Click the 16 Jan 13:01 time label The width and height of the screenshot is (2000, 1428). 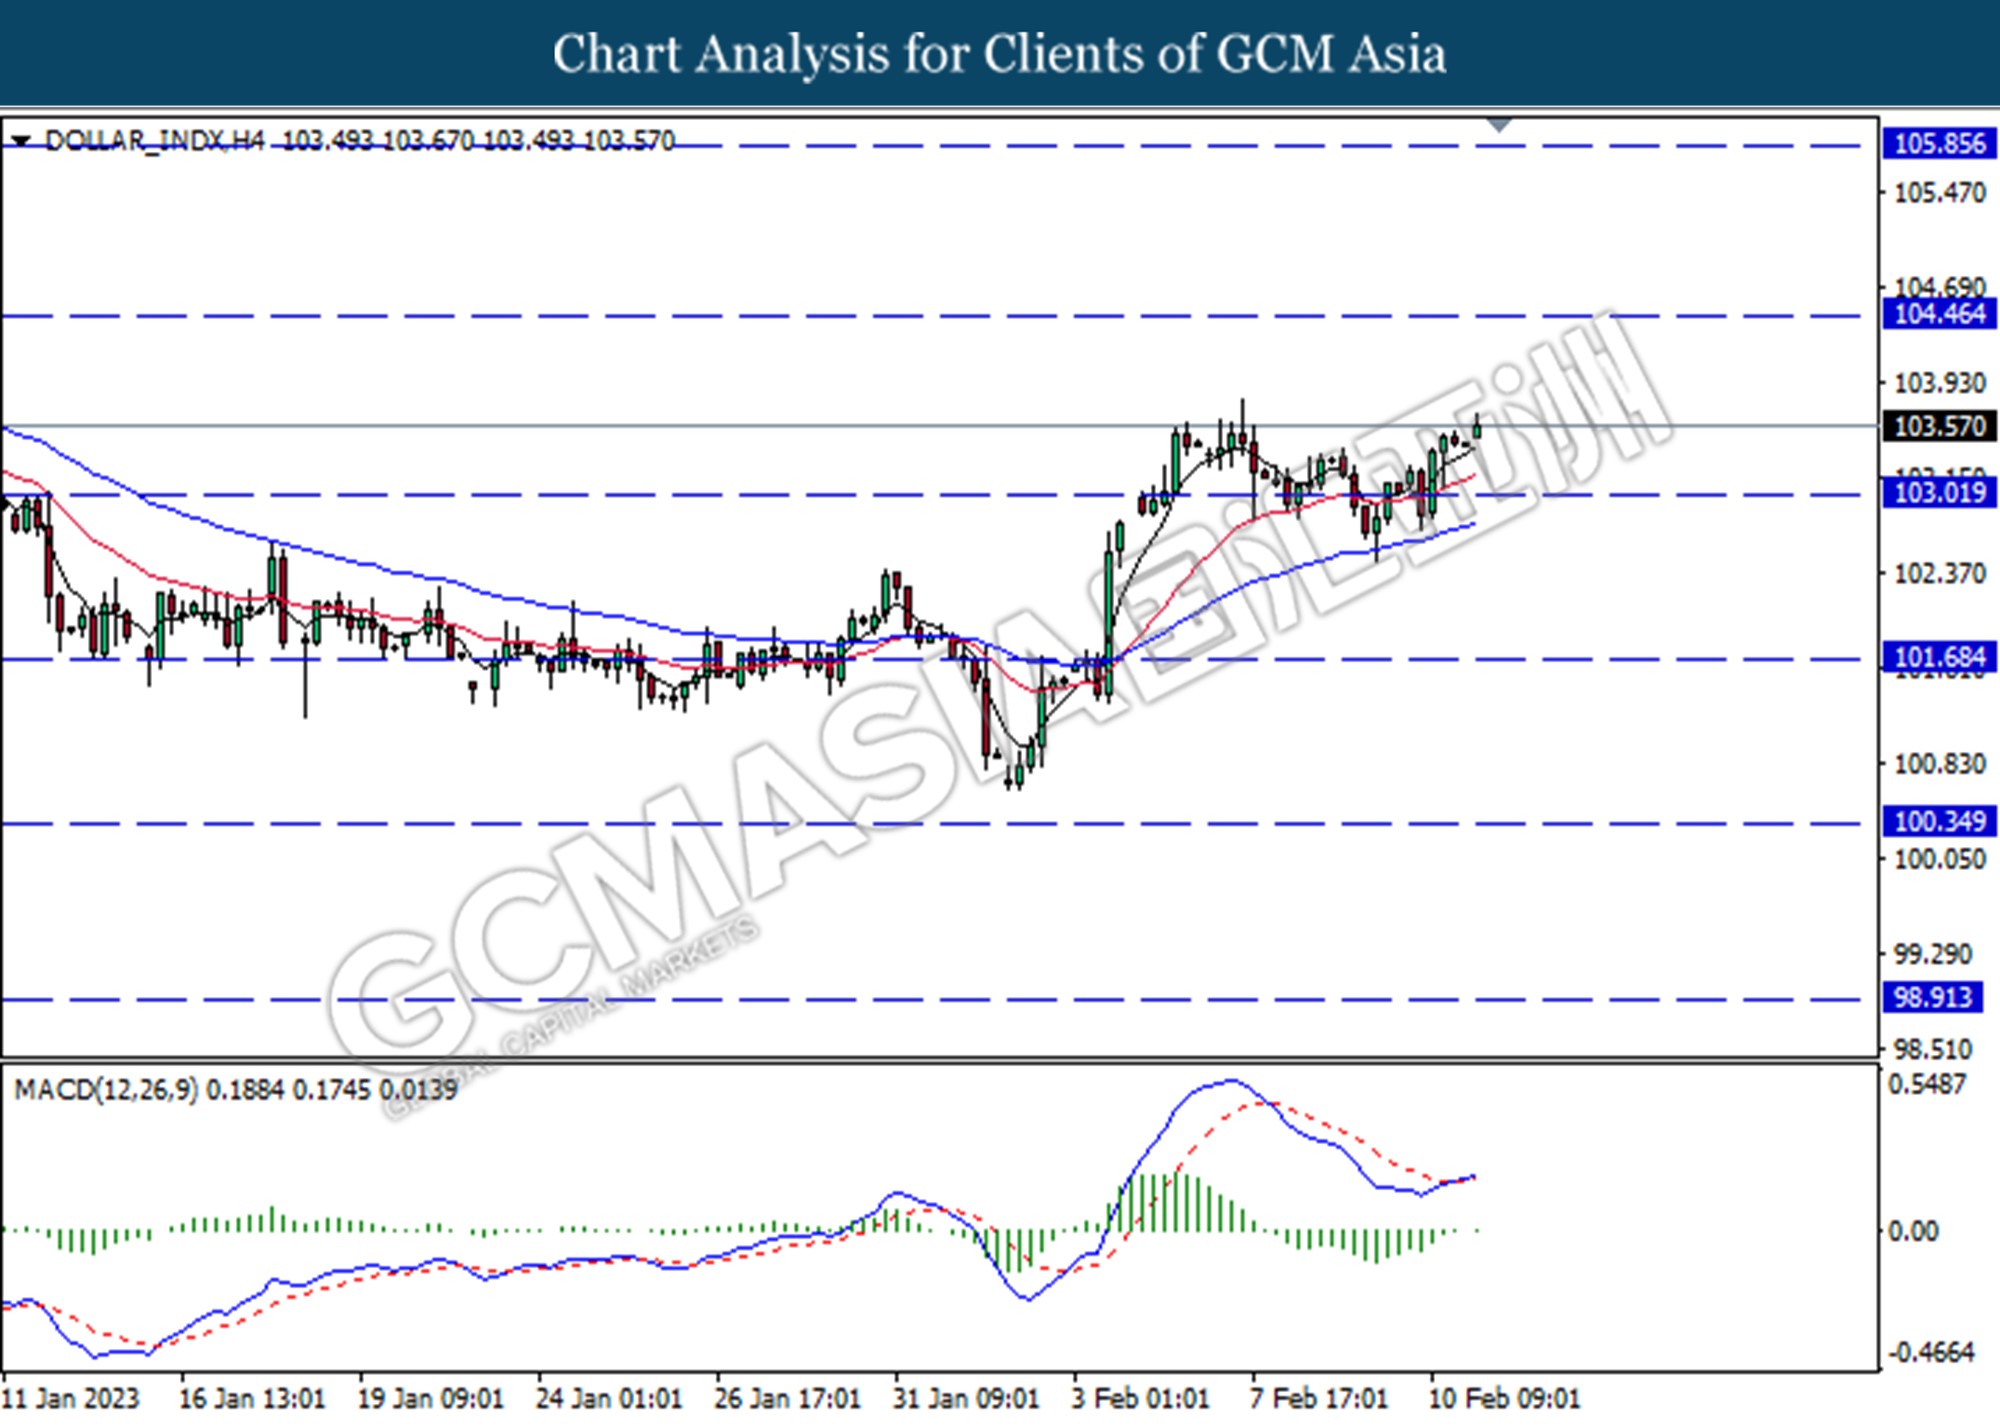pyautogui.click(x=251, y=1398)
